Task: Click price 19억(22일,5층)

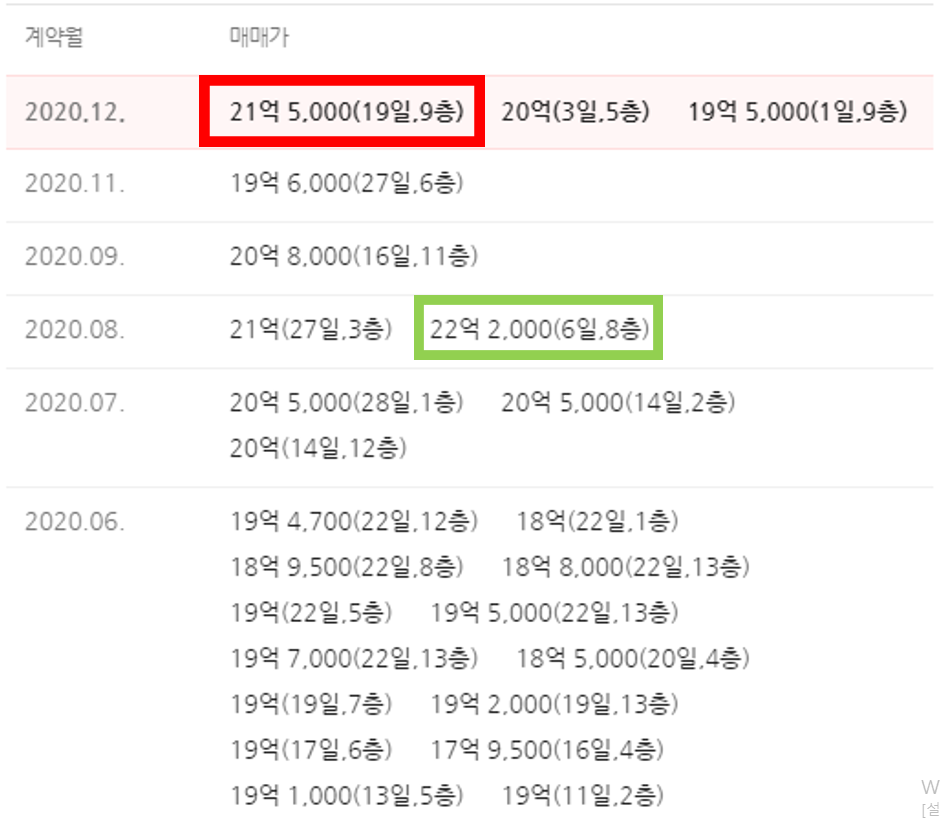Action: coord(311,613)
